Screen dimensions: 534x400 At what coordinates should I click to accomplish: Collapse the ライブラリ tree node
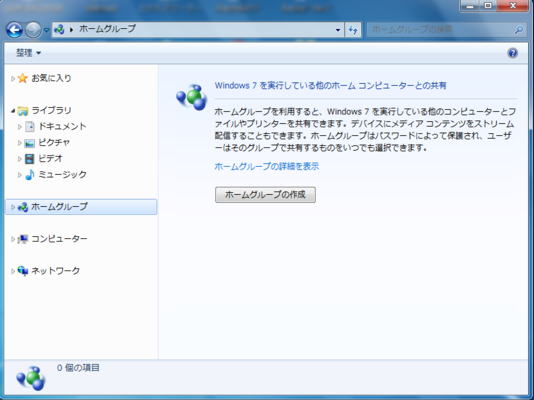pos(13,110)
